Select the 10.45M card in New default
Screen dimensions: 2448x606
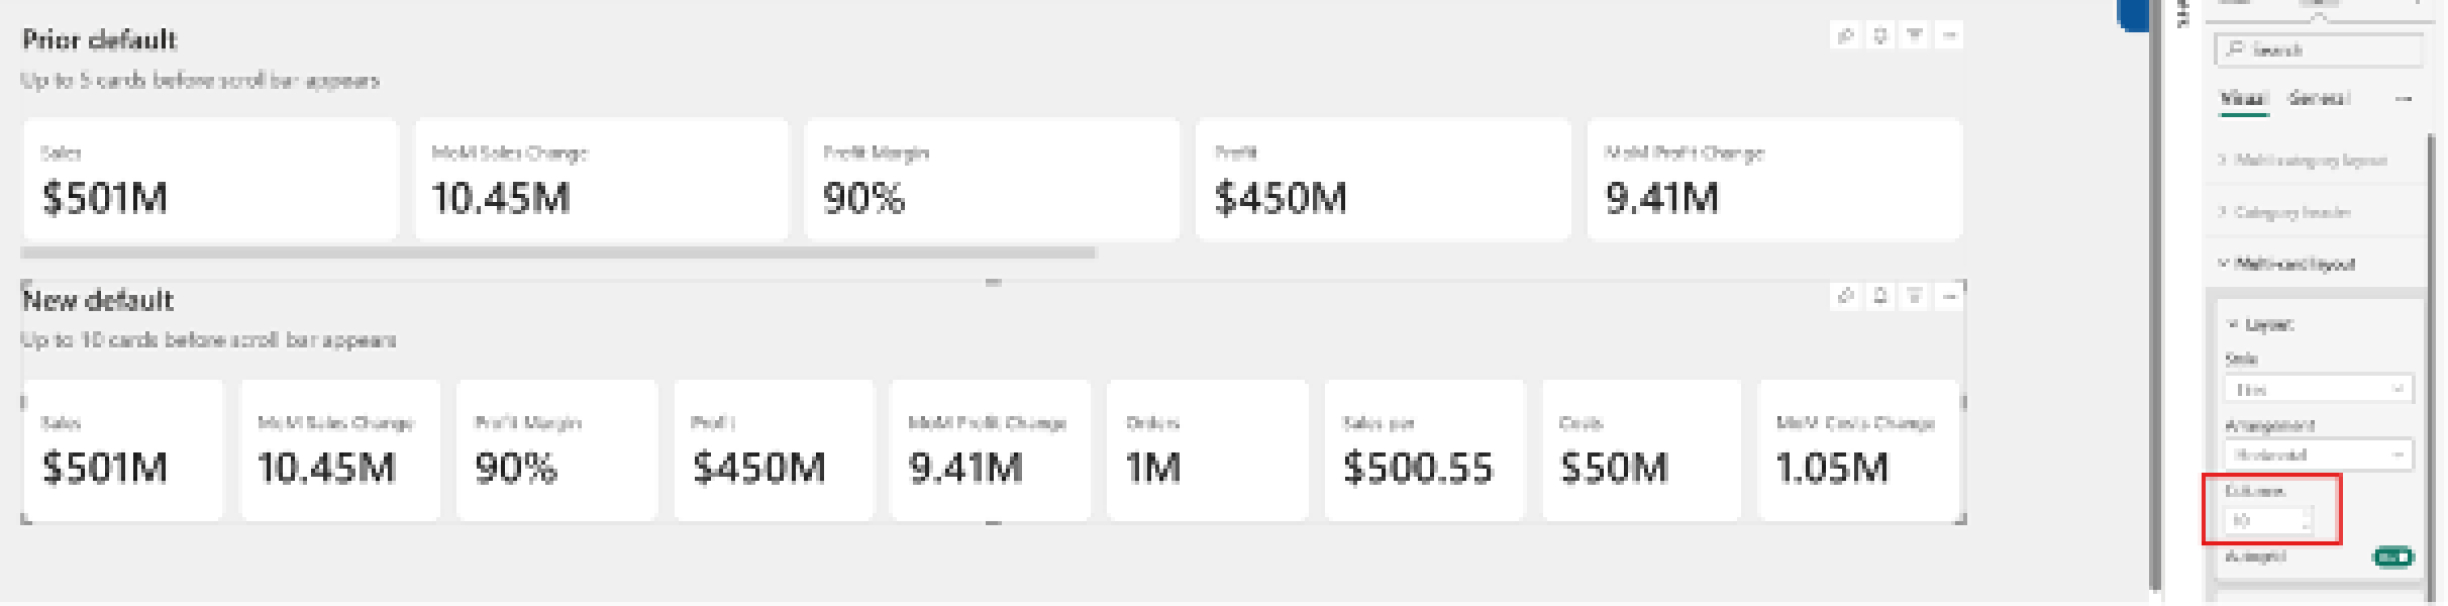(x=340, y=450)
